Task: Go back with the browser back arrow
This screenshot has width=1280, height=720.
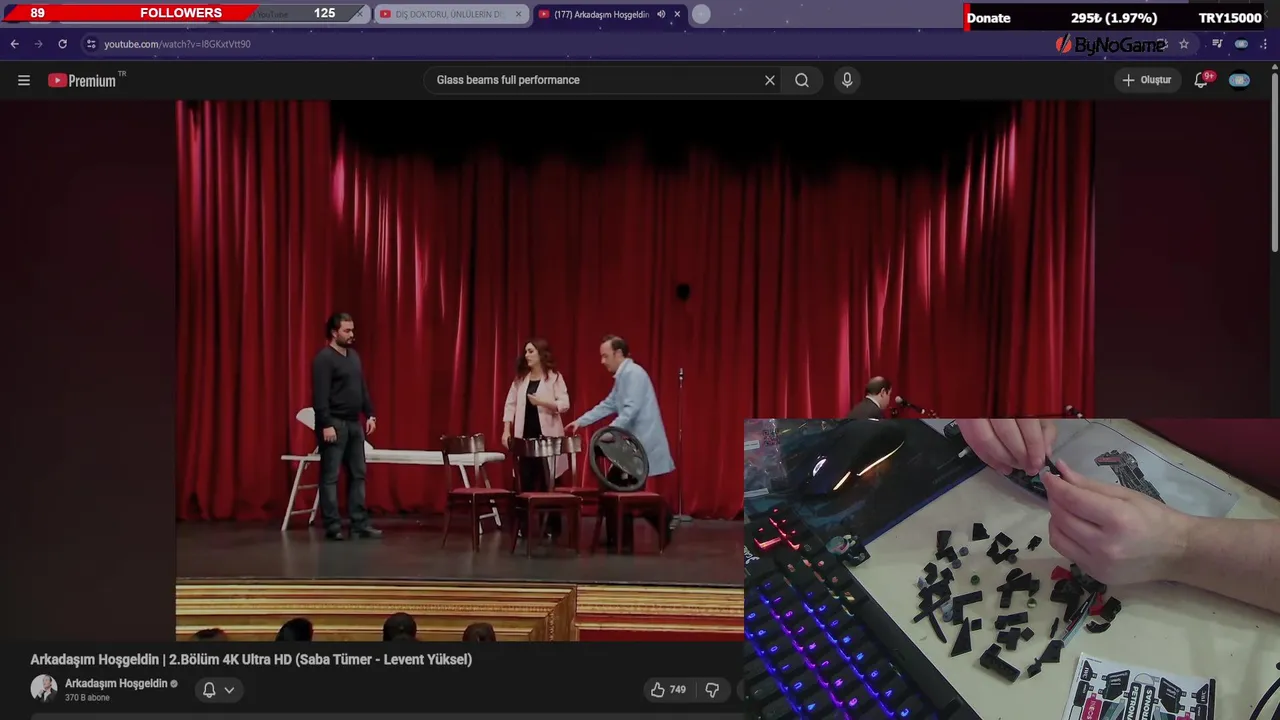Action: tap(14, 44)
